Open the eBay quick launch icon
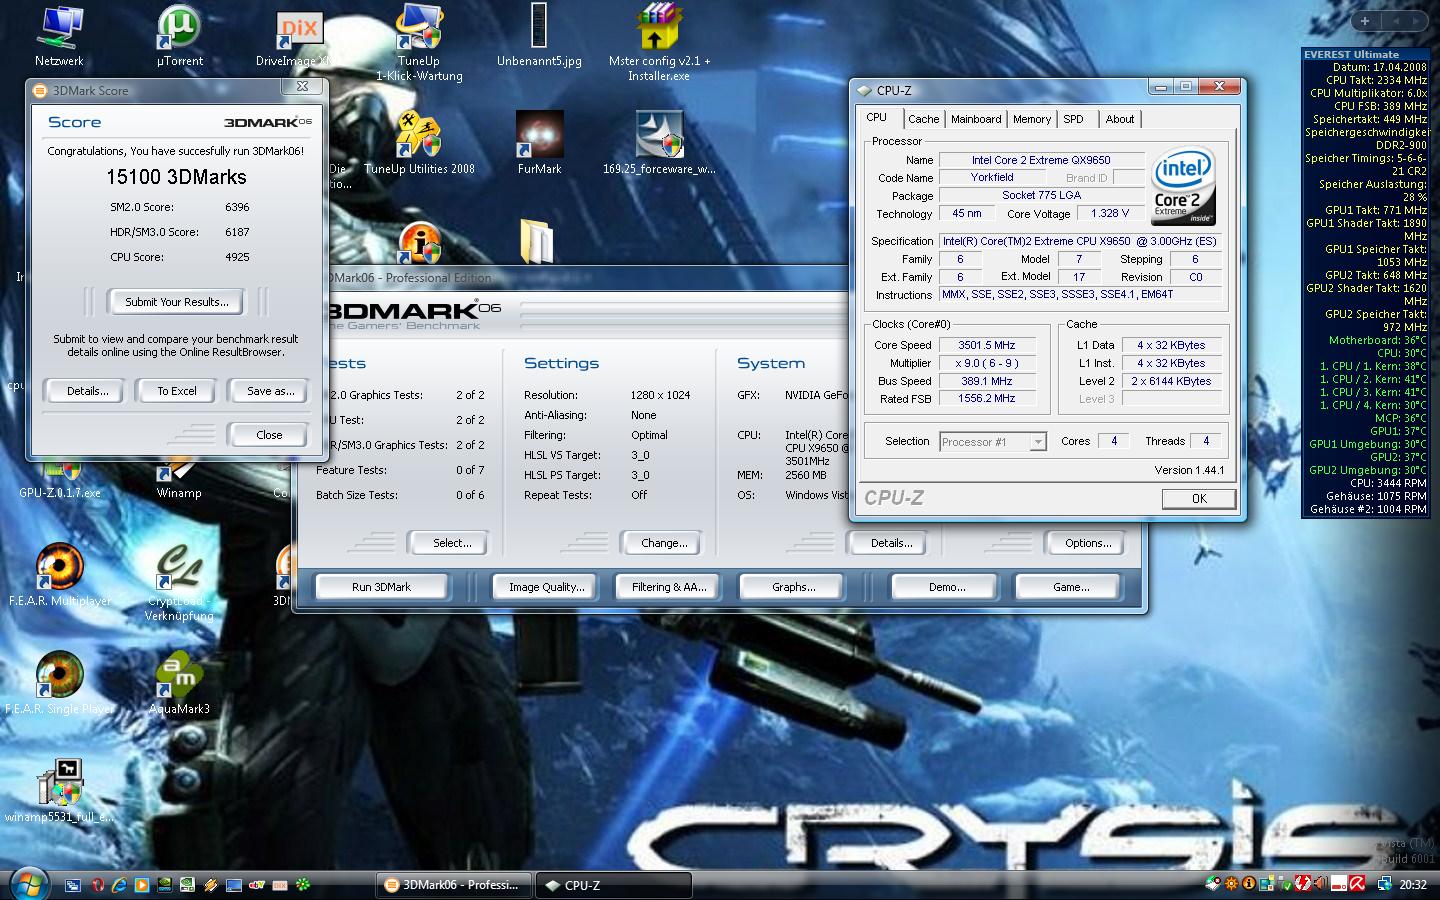 (257, 885)
